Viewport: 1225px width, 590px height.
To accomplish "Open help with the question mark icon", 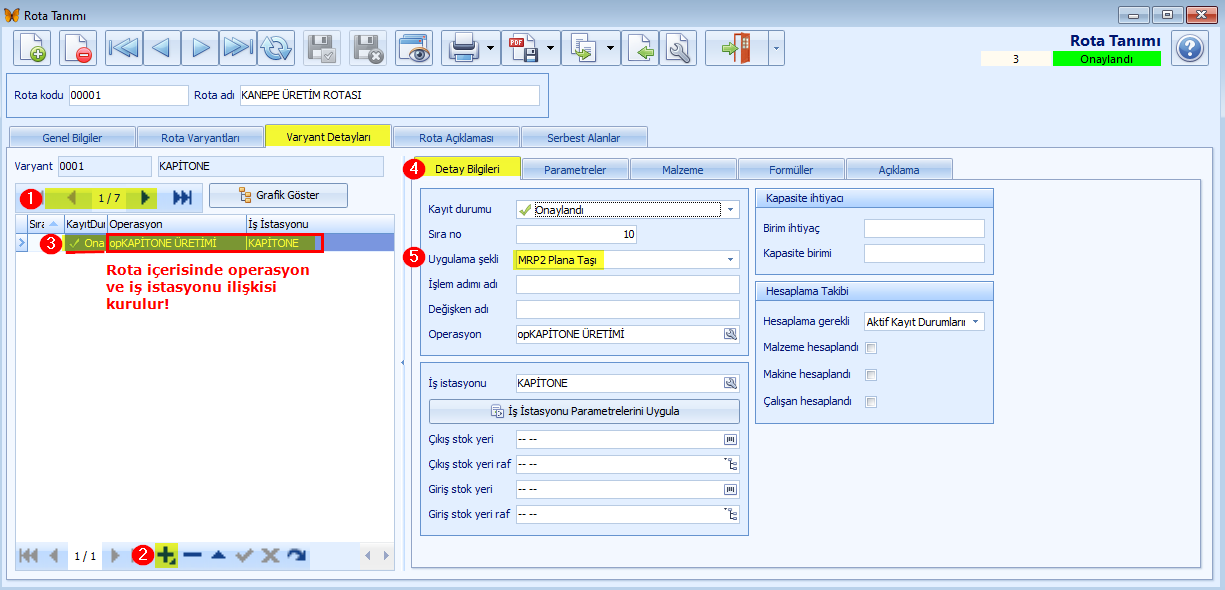I will [x=1190, y=48].
